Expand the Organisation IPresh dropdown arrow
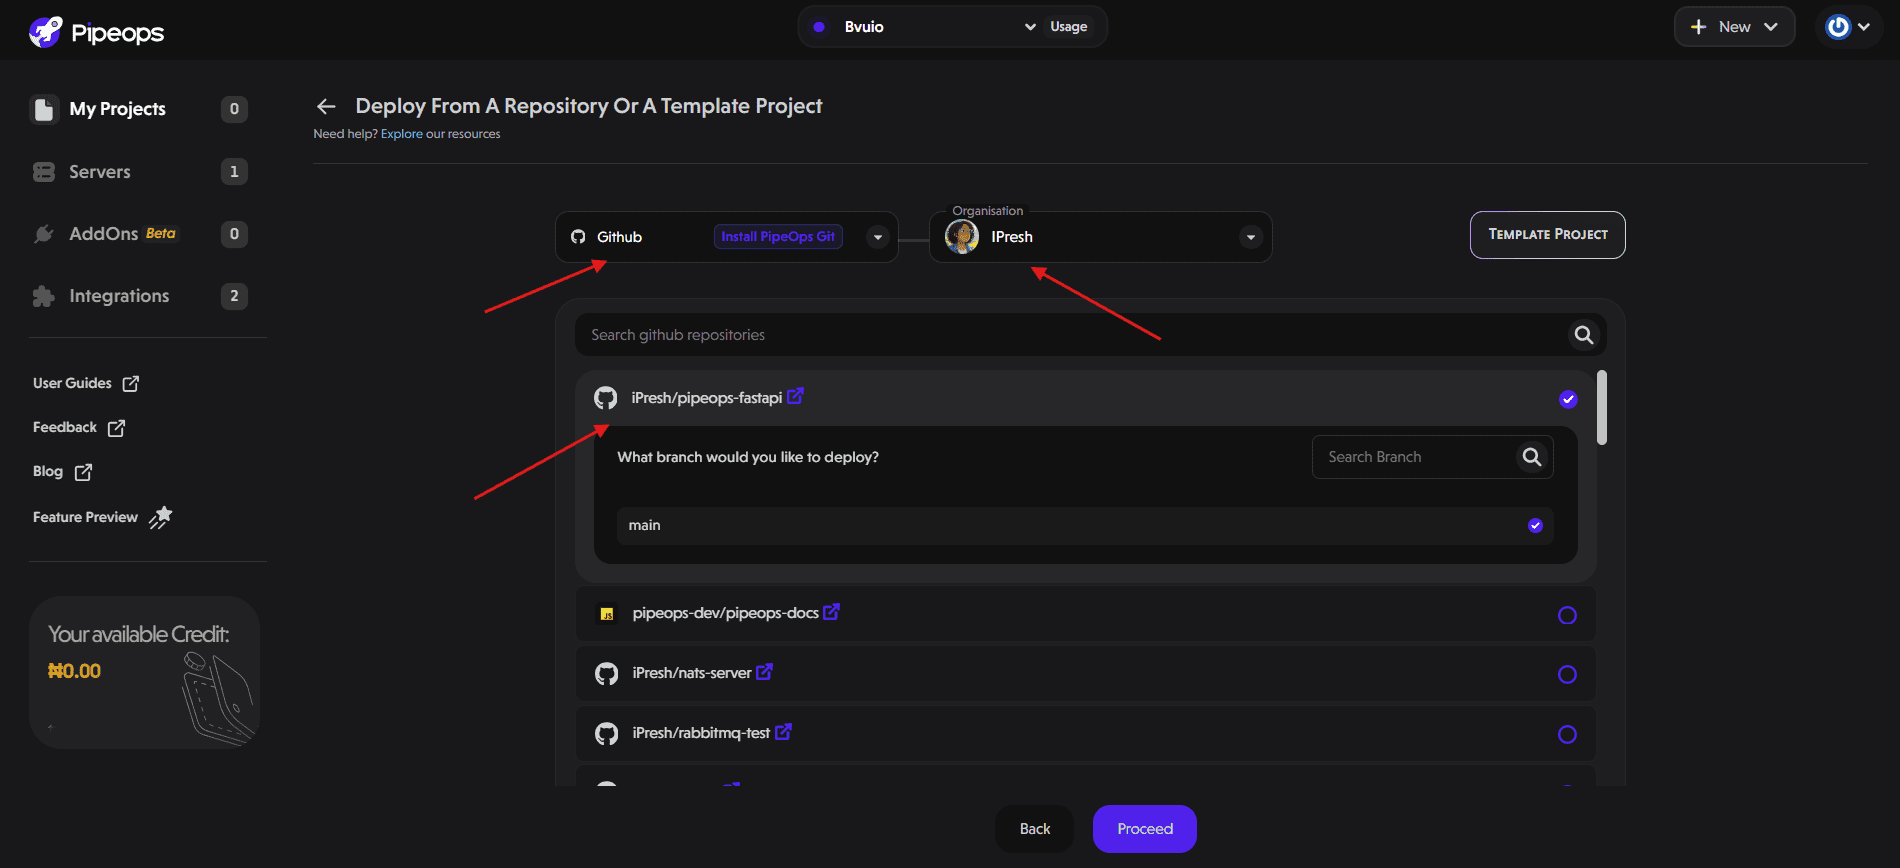 (1250, 237)
